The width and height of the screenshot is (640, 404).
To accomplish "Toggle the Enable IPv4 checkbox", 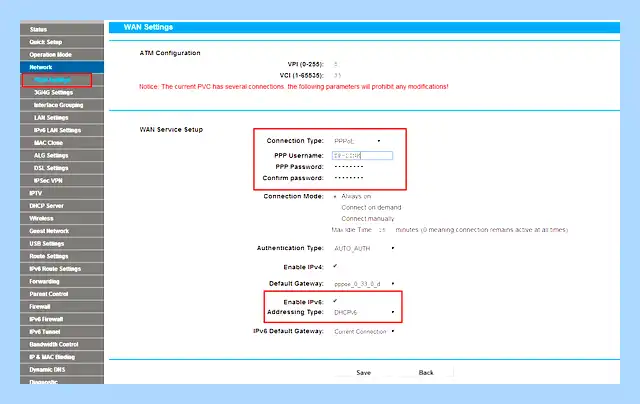I will point(335,266).
